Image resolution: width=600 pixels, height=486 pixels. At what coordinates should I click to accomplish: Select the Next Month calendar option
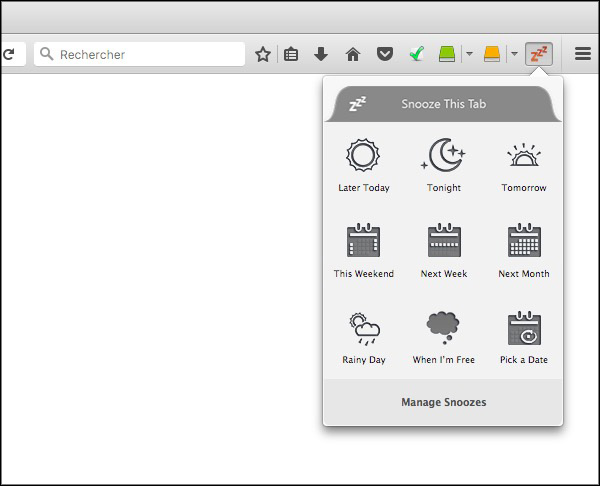(x=524, y=251)
